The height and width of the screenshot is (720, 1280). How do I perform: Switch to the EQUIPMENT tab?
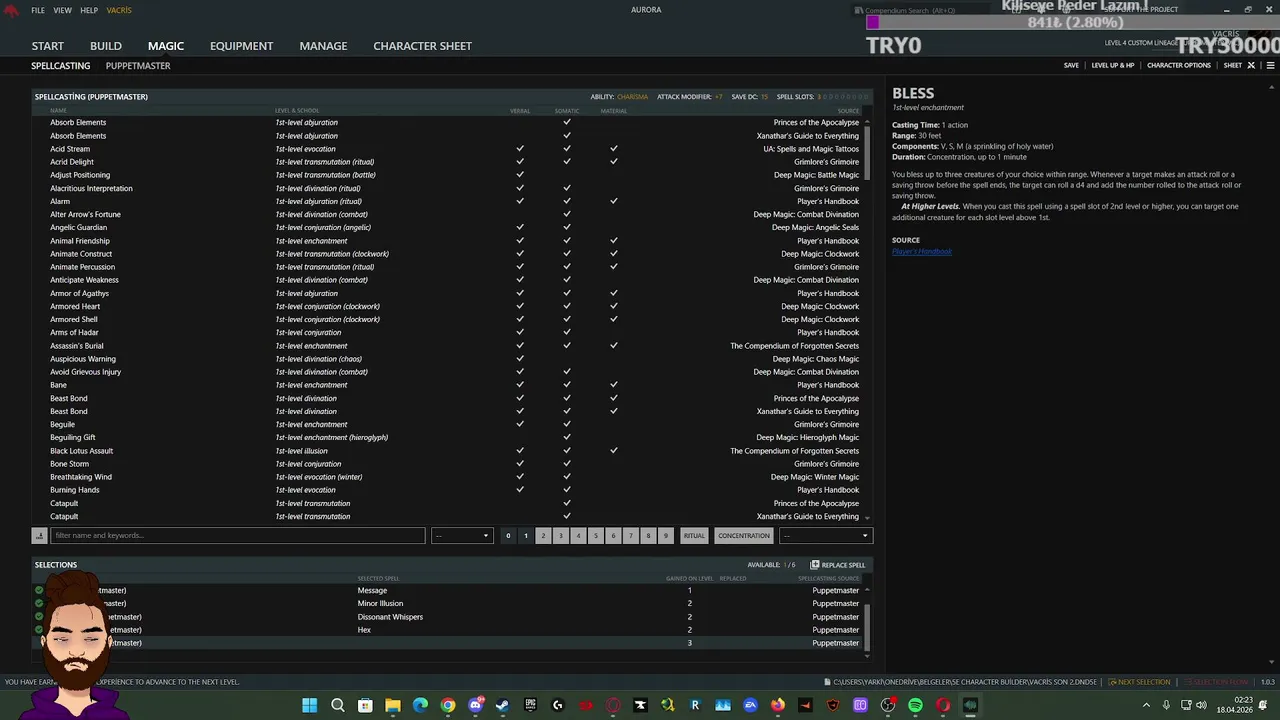tap(241, 46)
